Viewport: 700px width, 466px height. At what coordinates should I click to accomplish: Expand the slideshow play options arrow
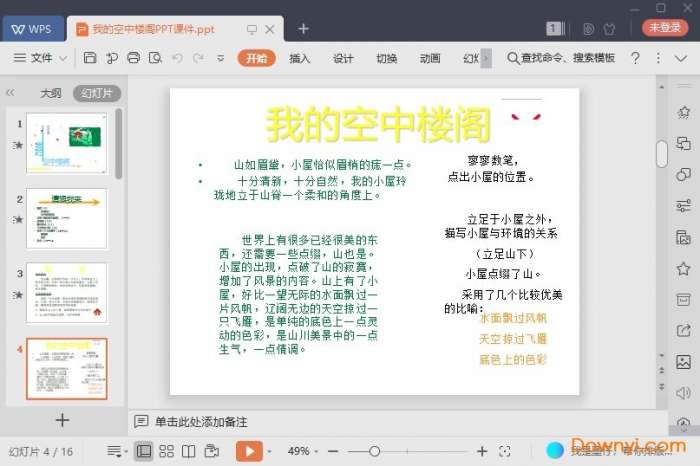tap(269, 452)
